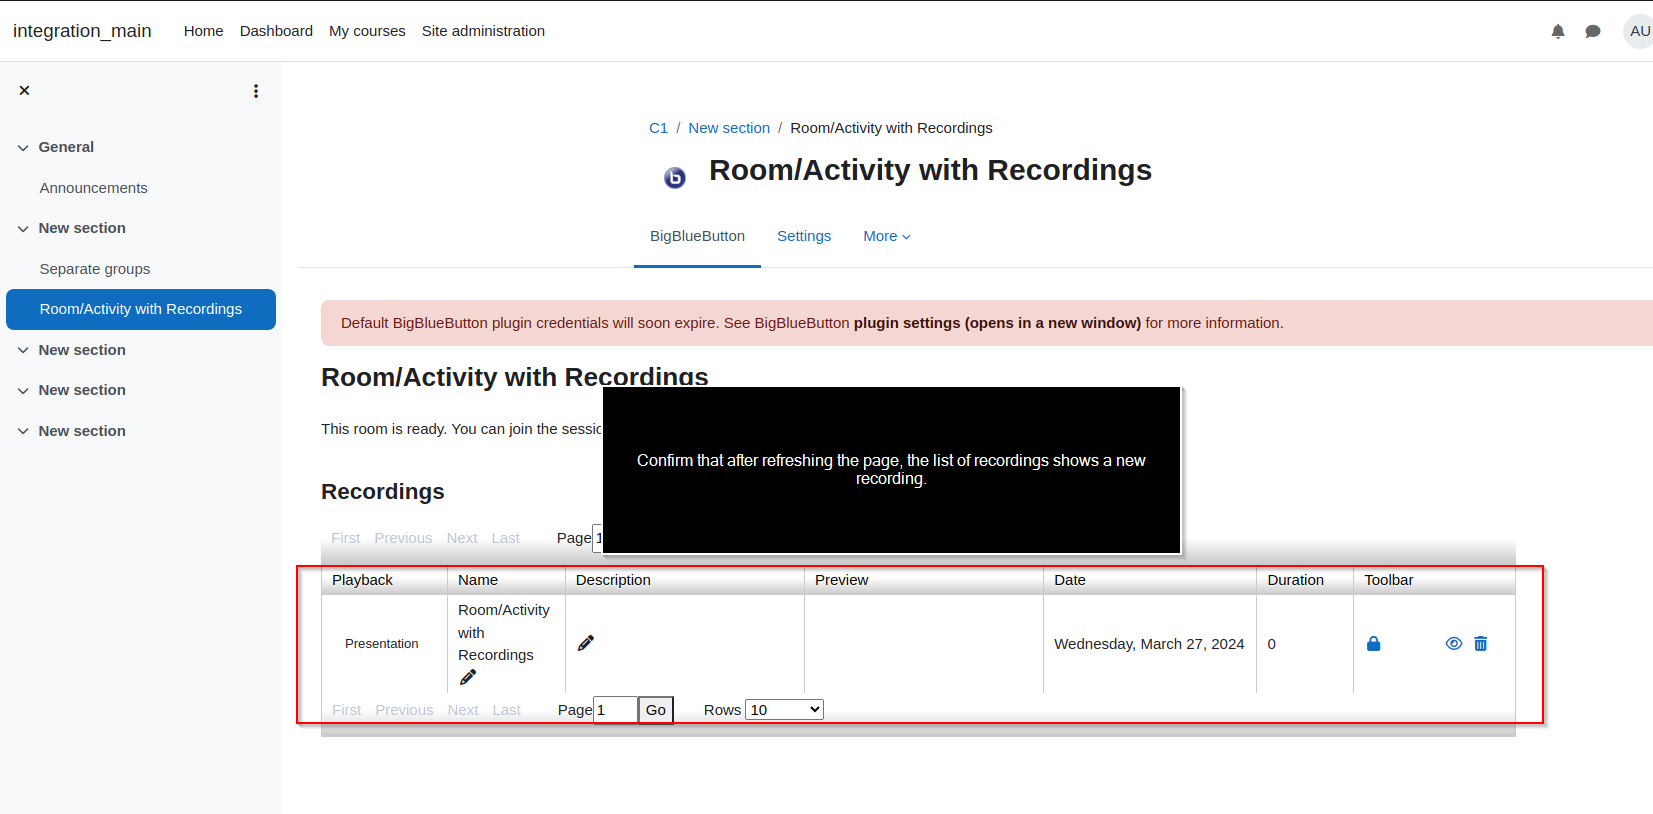Screen dimensions: 1653x814
Task: Switch to the Settings tab
Action: (x=804, y=236)
